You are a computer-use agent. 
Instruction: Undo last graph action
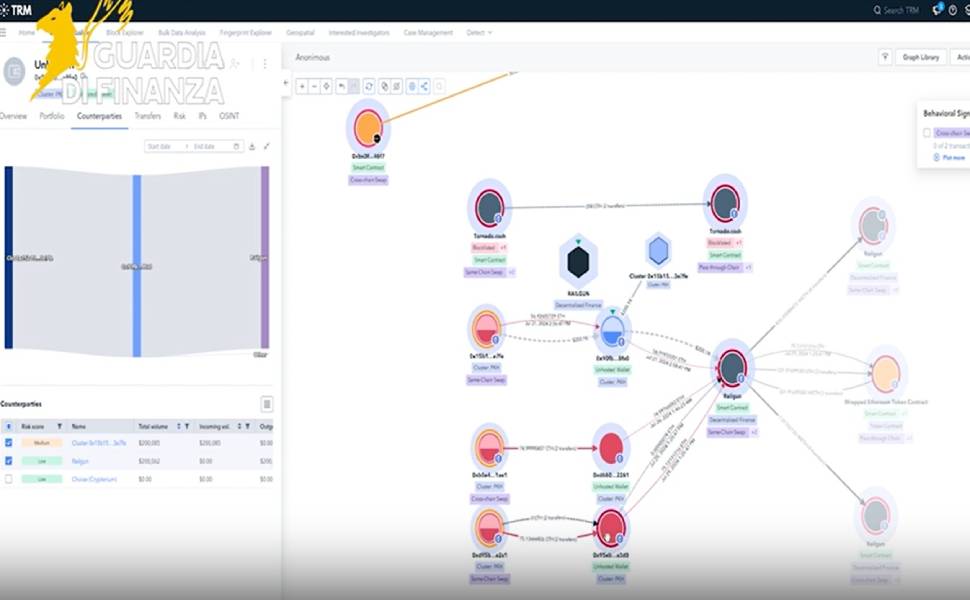click(x=341, y=87)
